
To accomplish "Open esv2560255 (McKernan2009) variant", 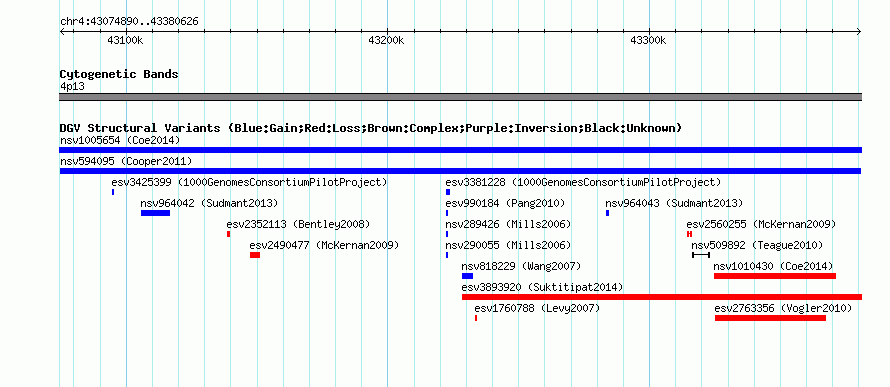I will coord(761,224).
